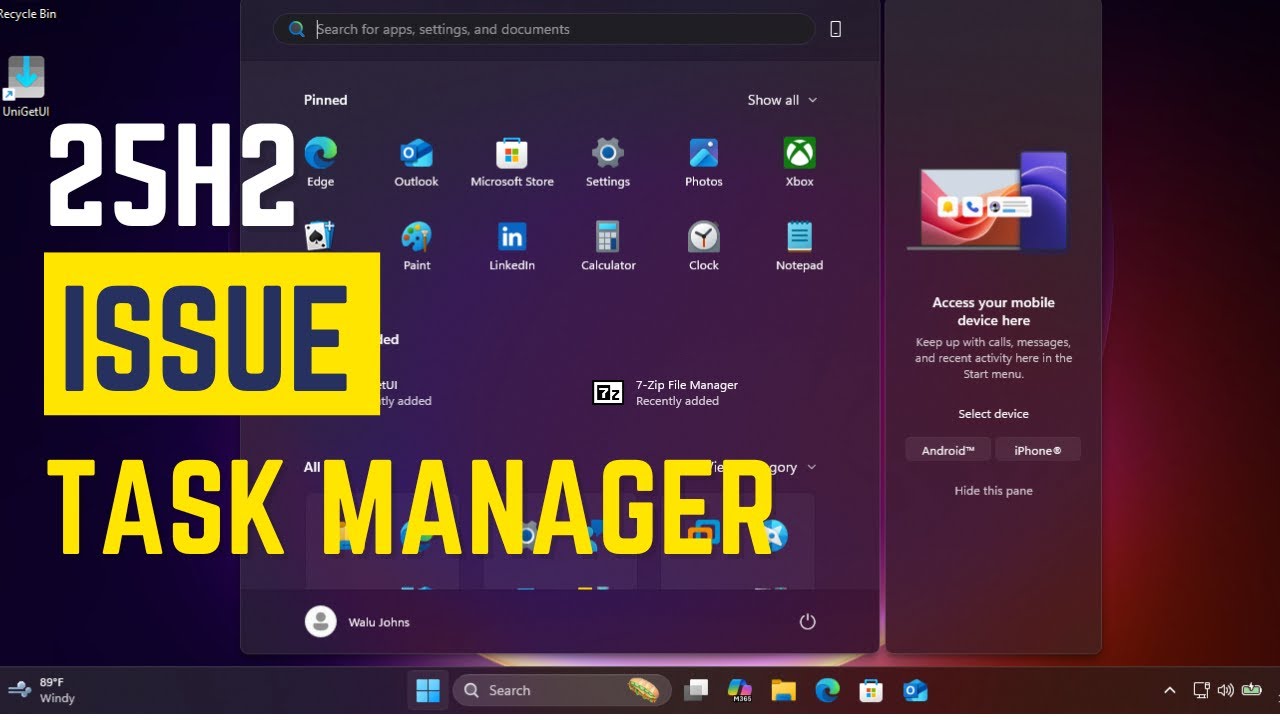1280x720 pixels.
Task: Click Hide this pane link
Action: click(993, 491)
